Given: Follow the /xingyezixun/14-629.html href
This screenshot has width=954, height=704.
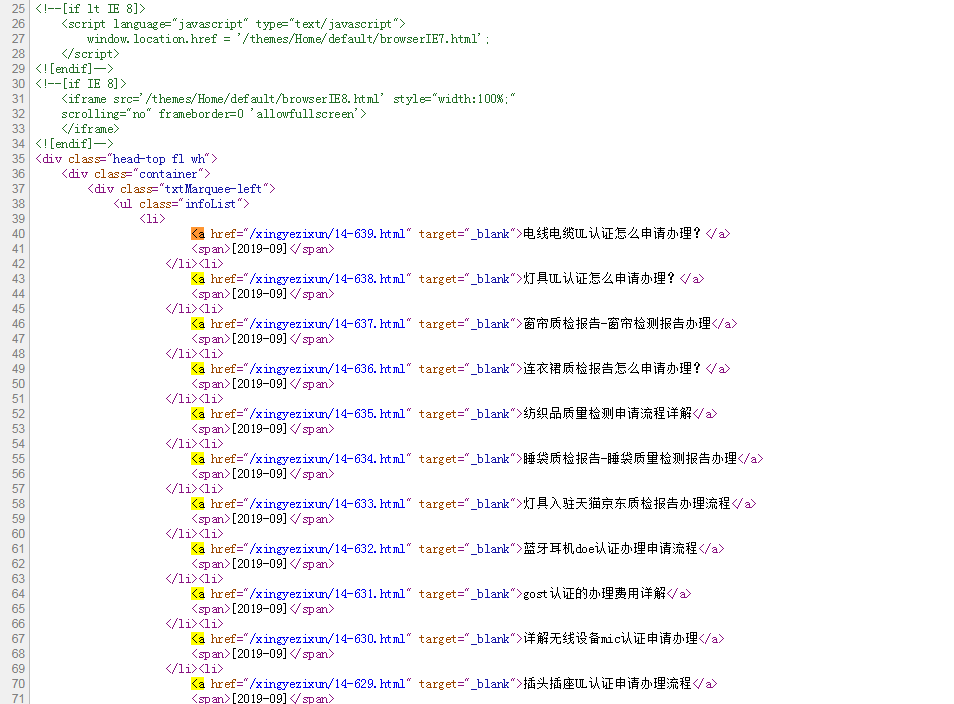Looking at the screenshot, I should 330,684.
